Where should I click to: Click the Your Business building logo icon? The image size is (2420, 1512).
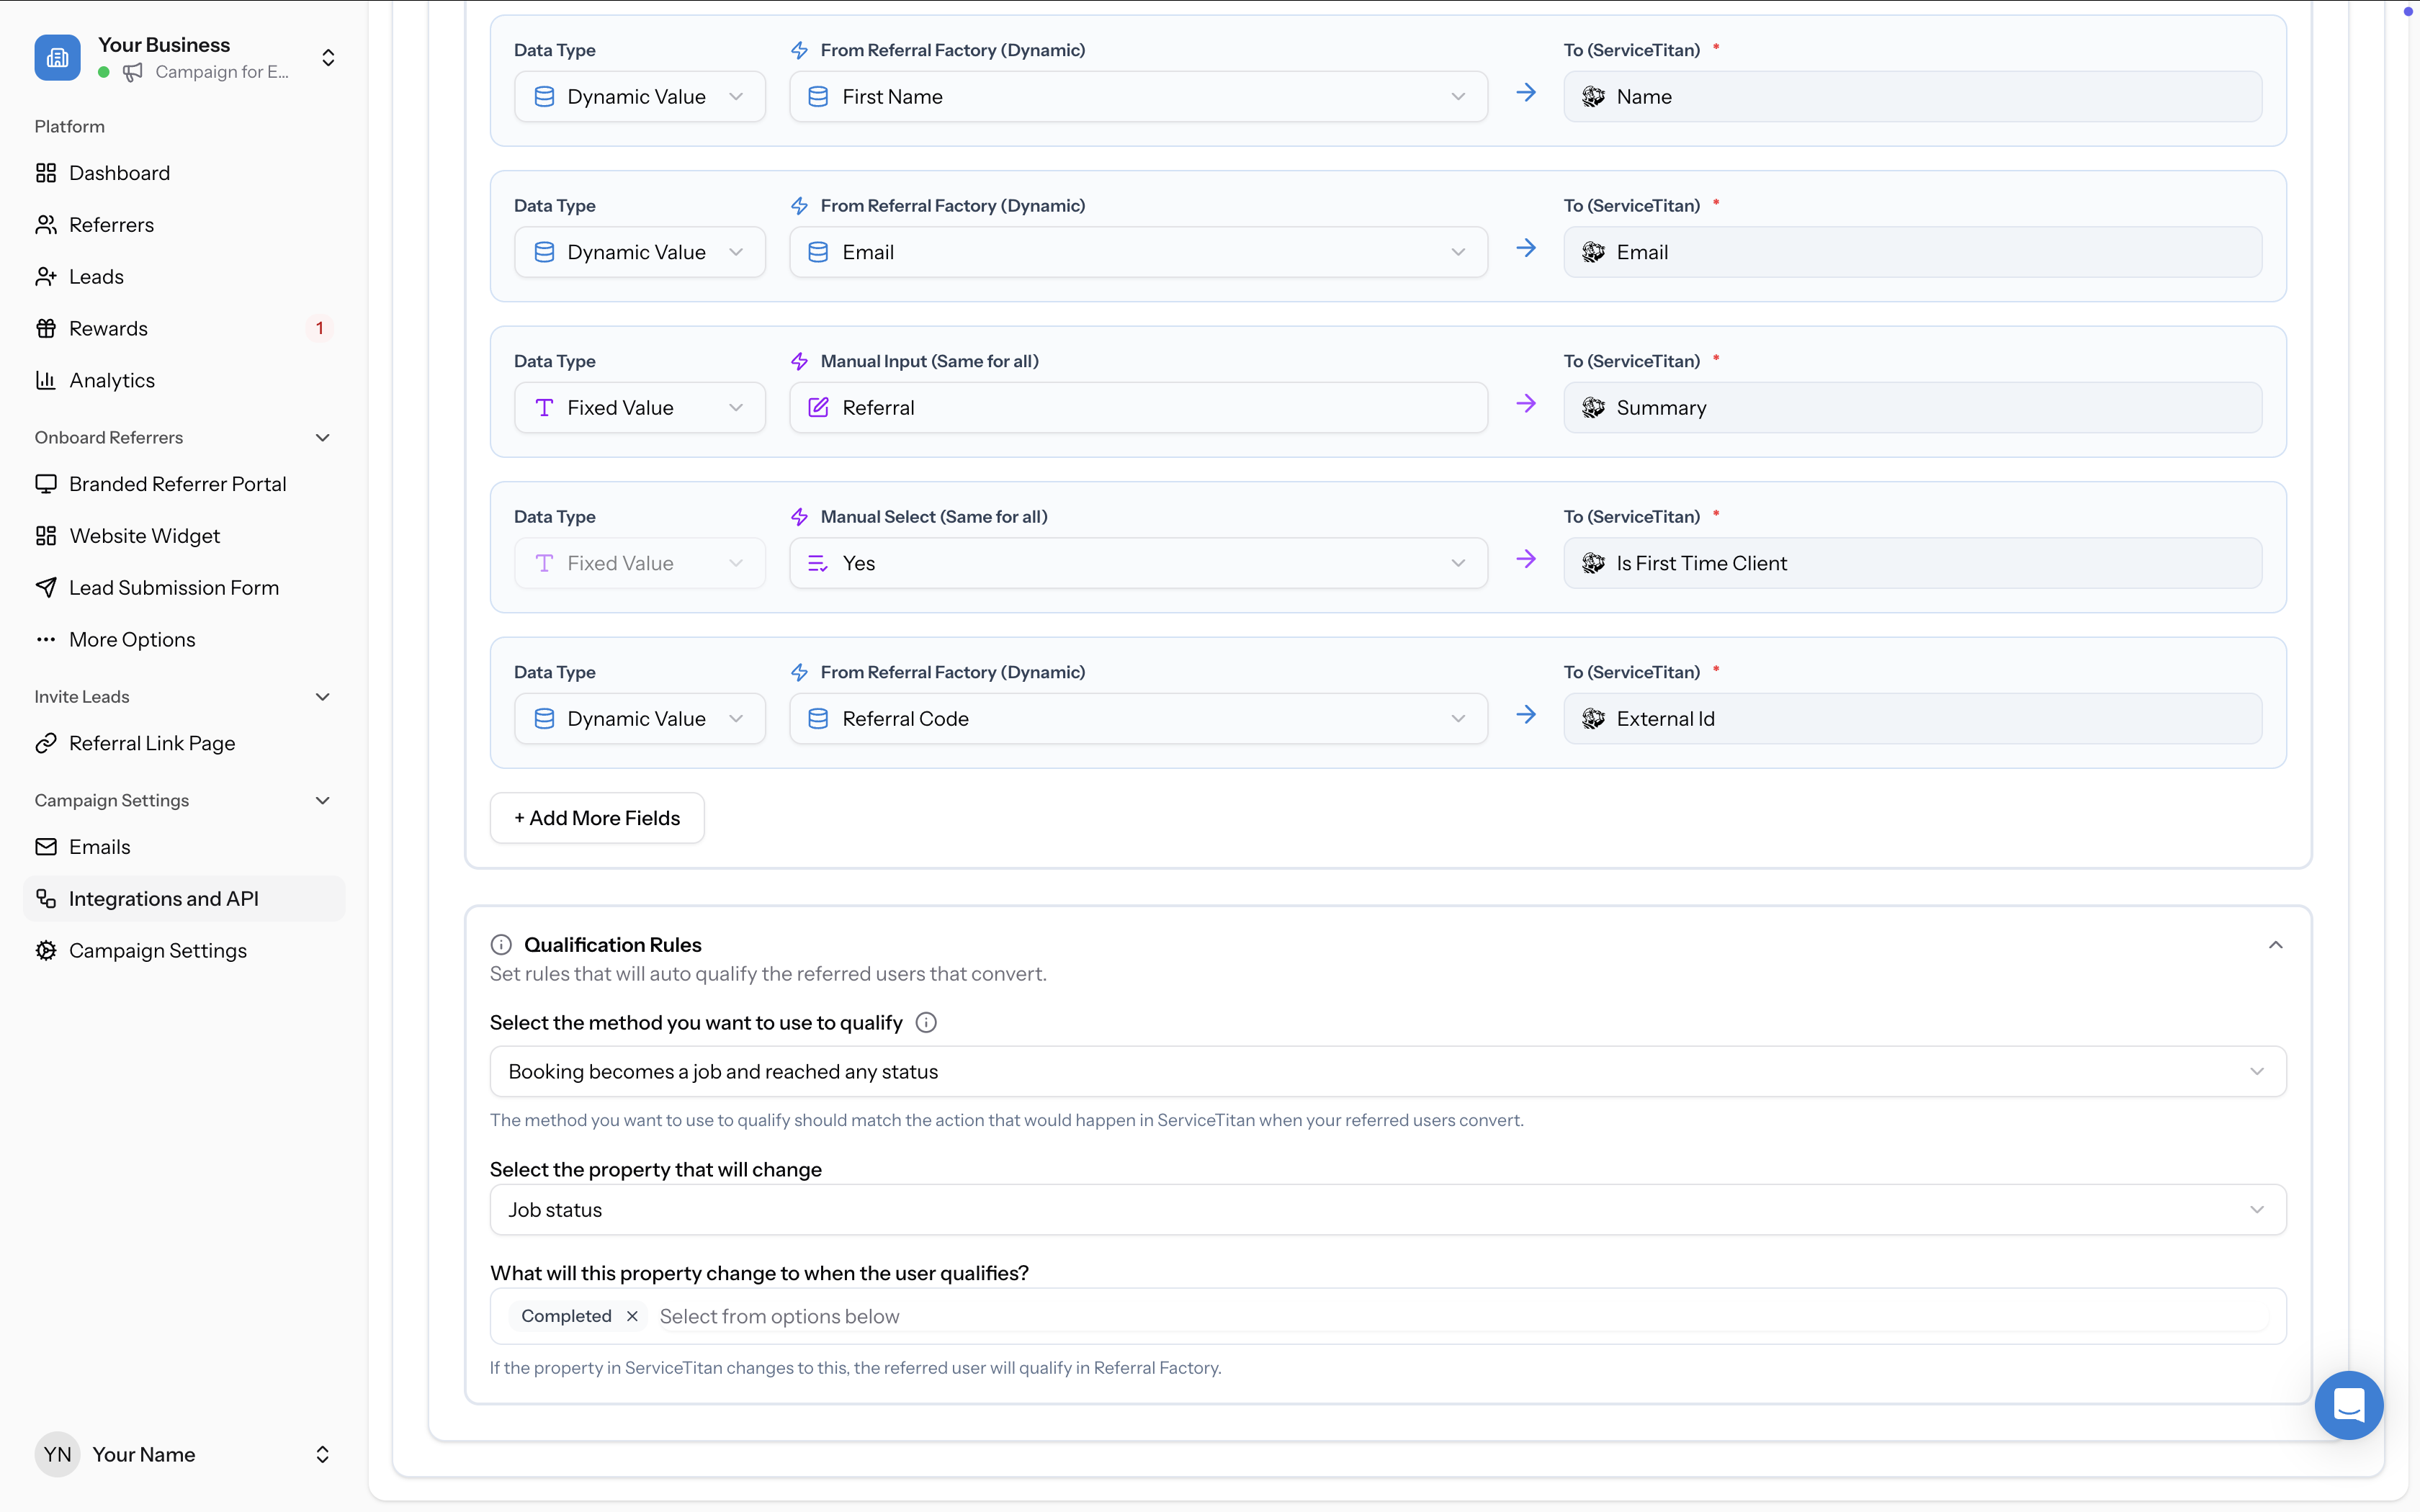(57, 58)
